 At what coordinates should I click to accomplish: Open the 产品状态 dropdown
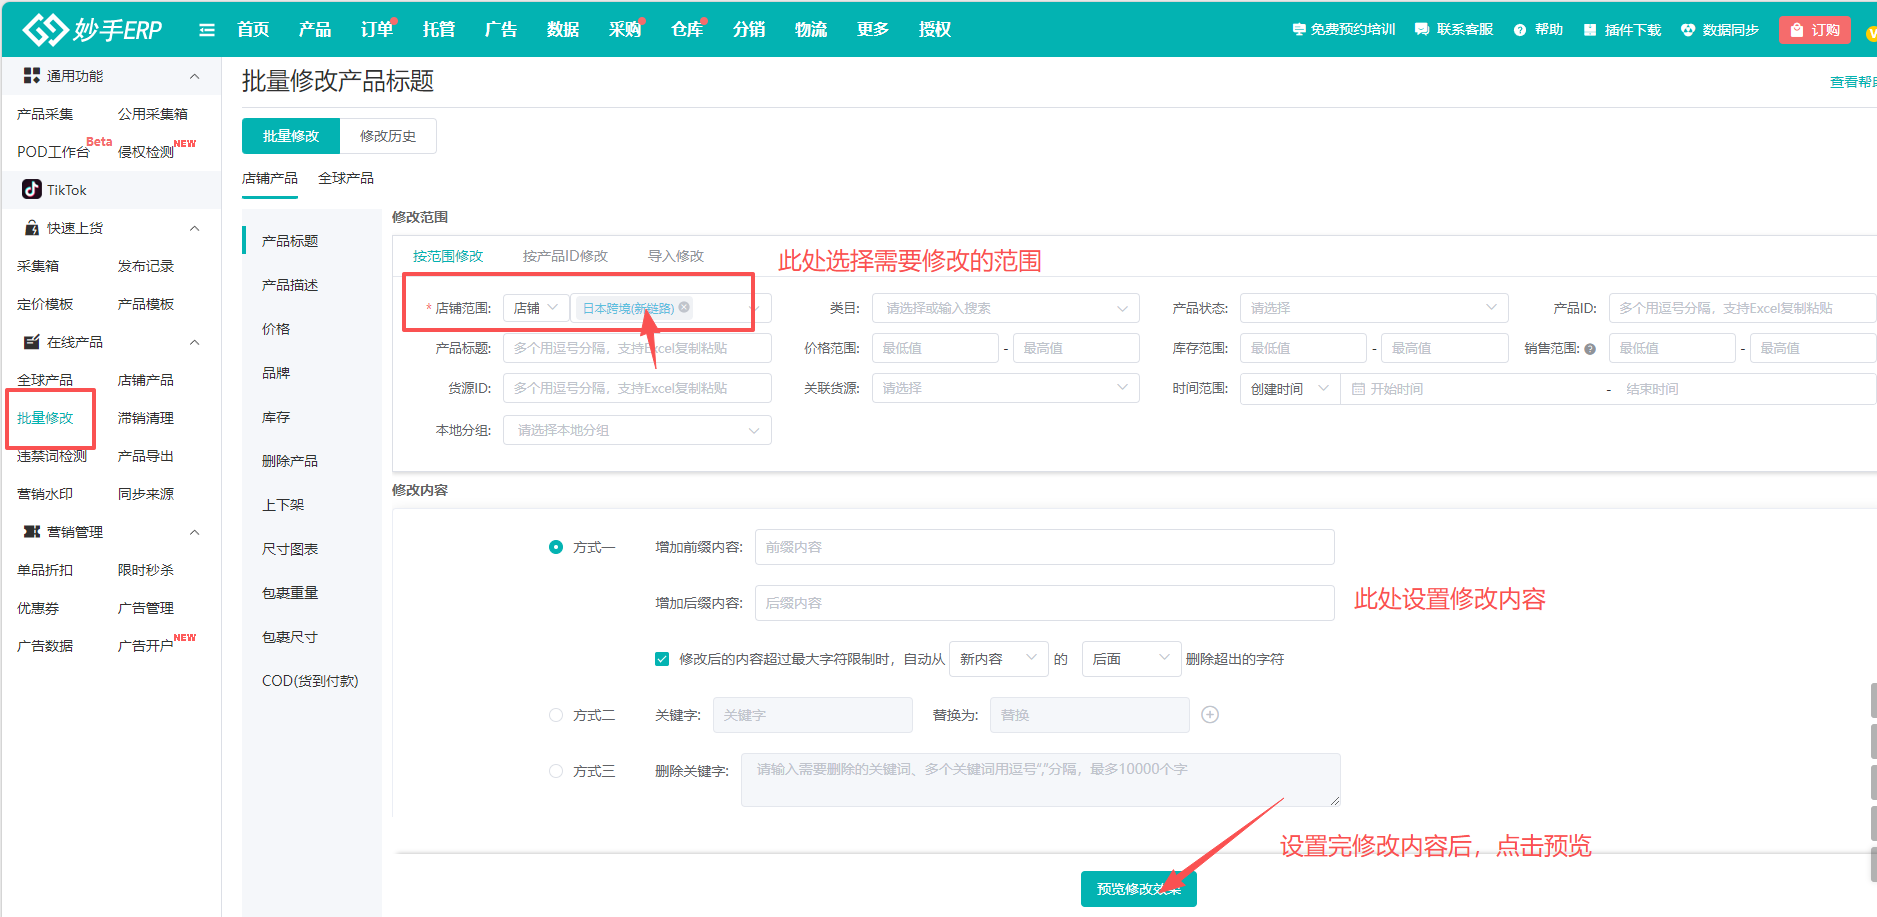coord(1373,307)
